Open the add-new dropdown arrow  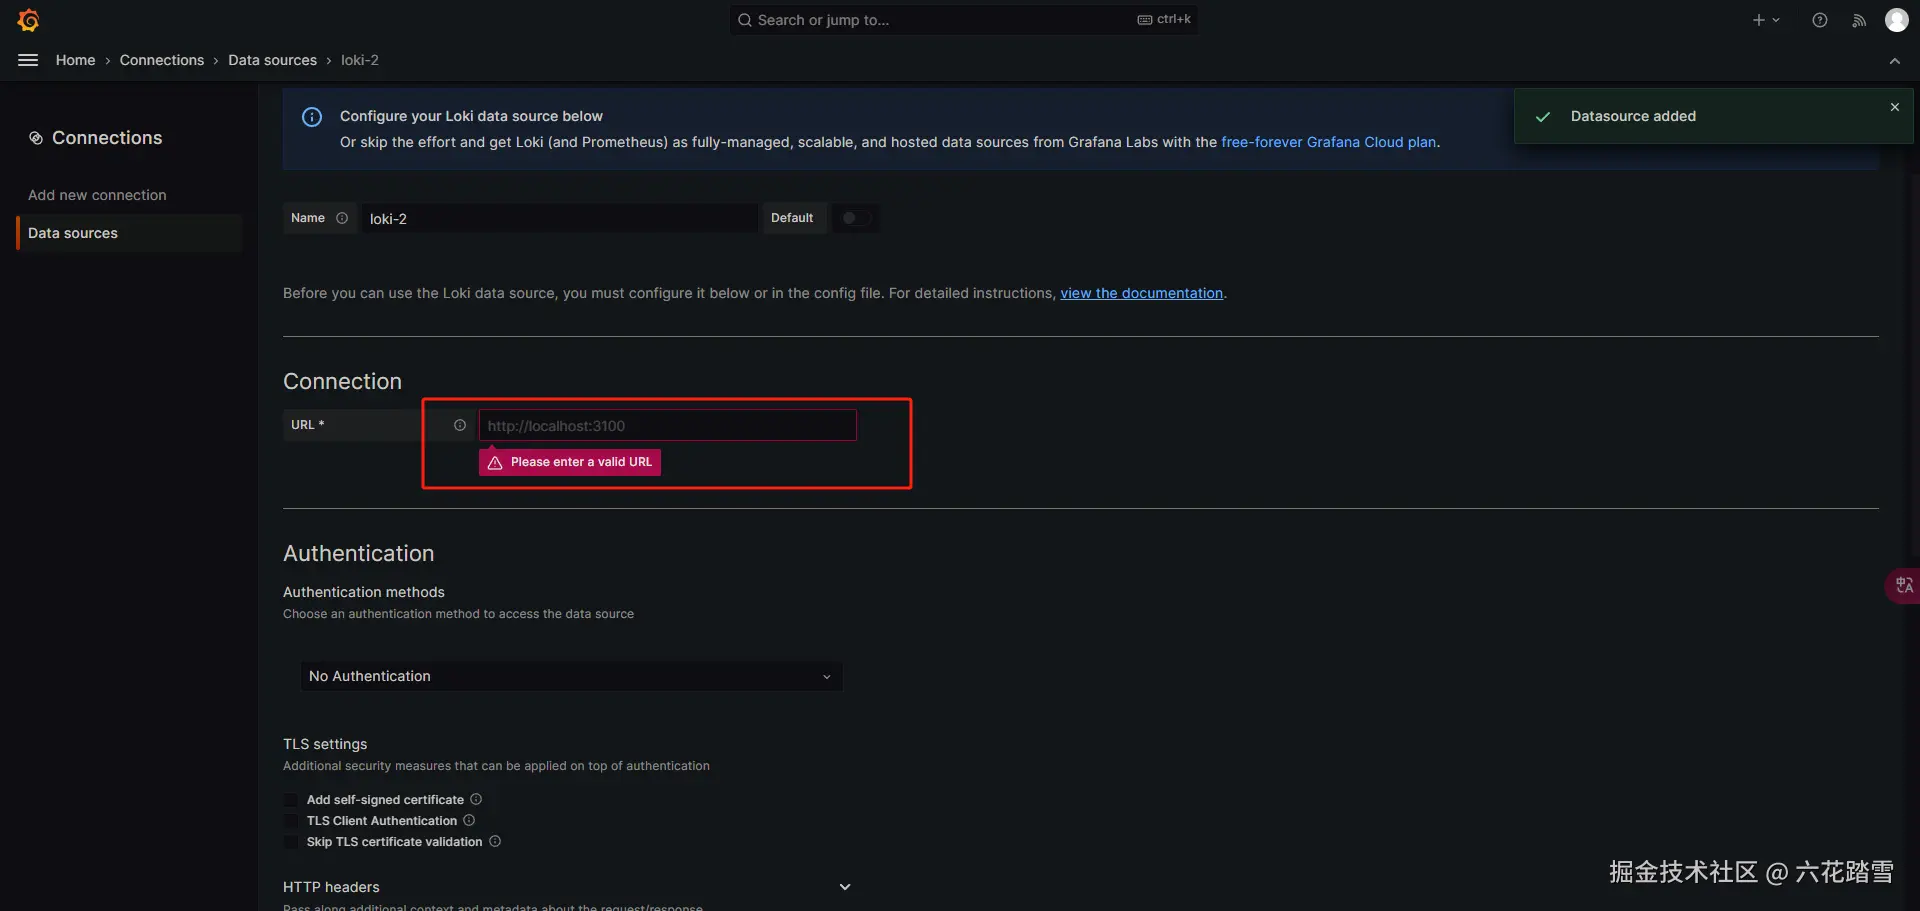pos(1776,20)
